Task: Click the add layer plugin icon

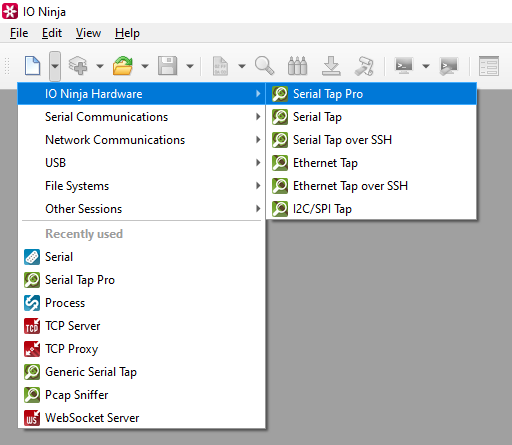Action: [x=78, y=65]
